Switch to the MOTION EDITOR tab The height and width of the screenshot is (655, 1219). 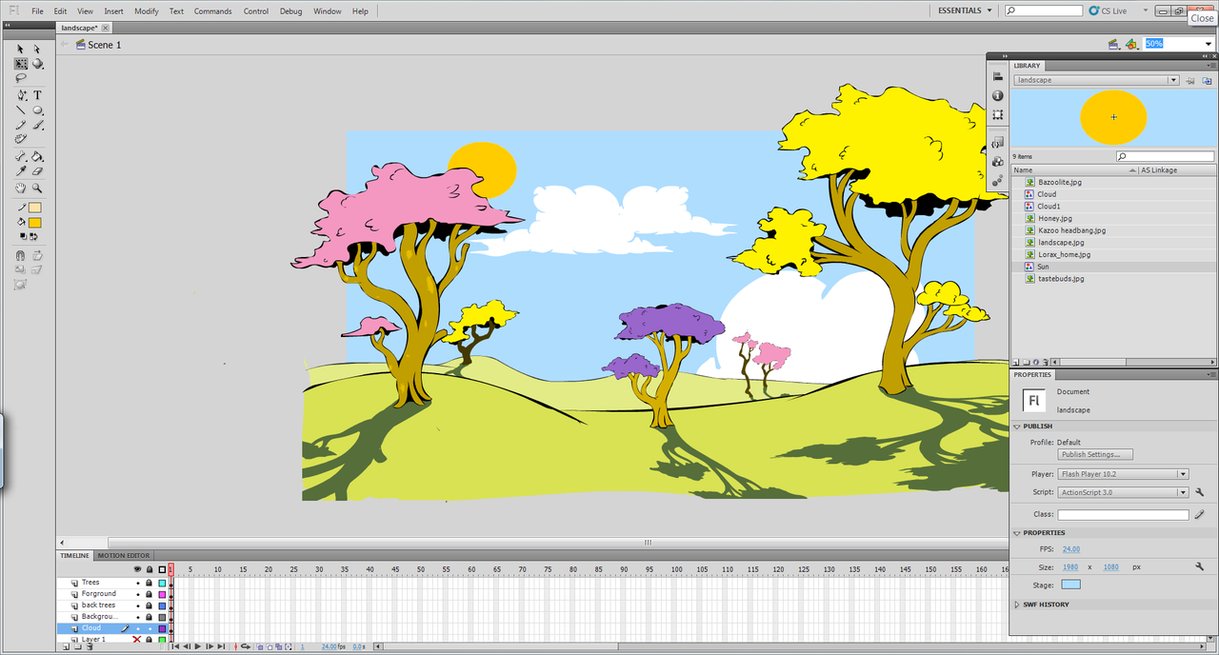tap(124, 555)
